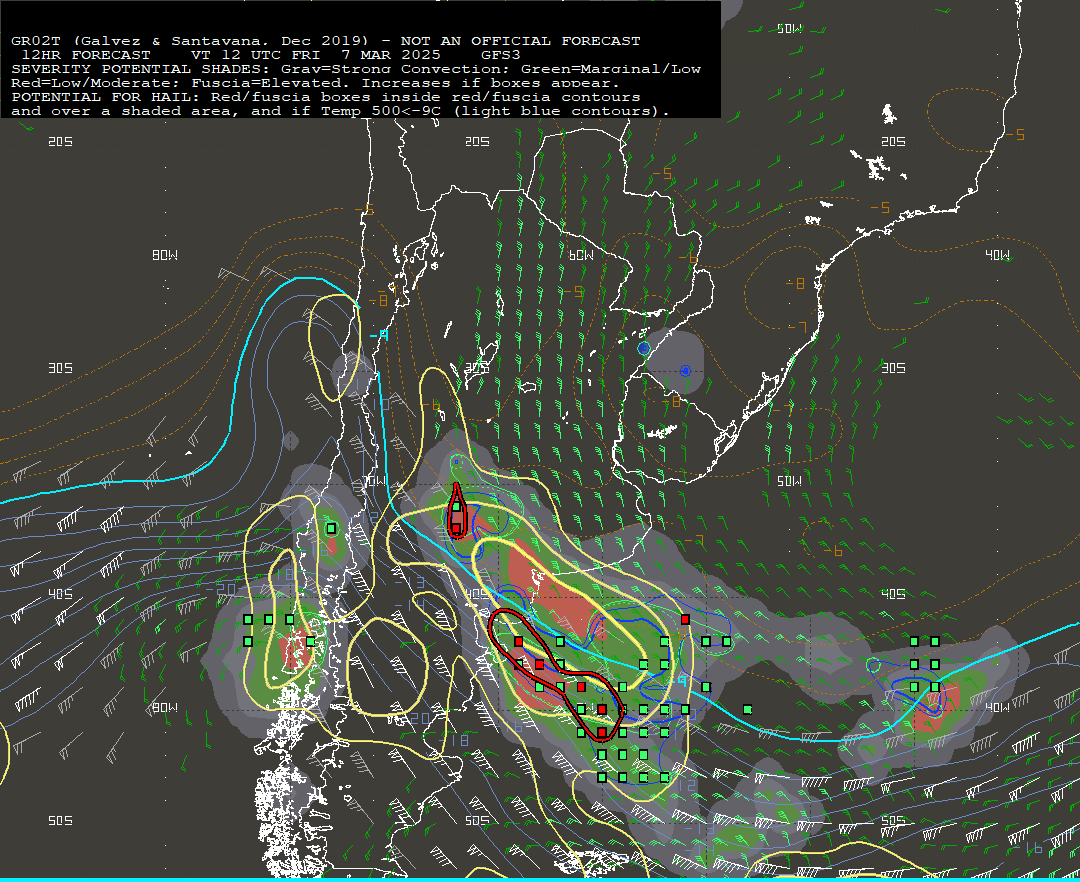1080x882 pixels.
Task: Select the "Green=Marginal/Low" legend entry
Action: pos(611,69)
